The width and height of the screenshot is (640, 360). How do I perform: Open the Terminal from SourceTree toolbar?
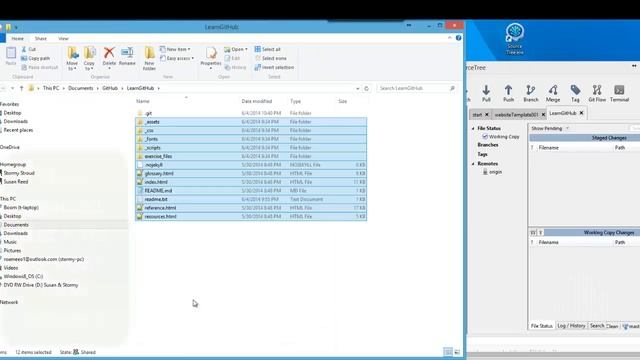click(x=619, y=93)
